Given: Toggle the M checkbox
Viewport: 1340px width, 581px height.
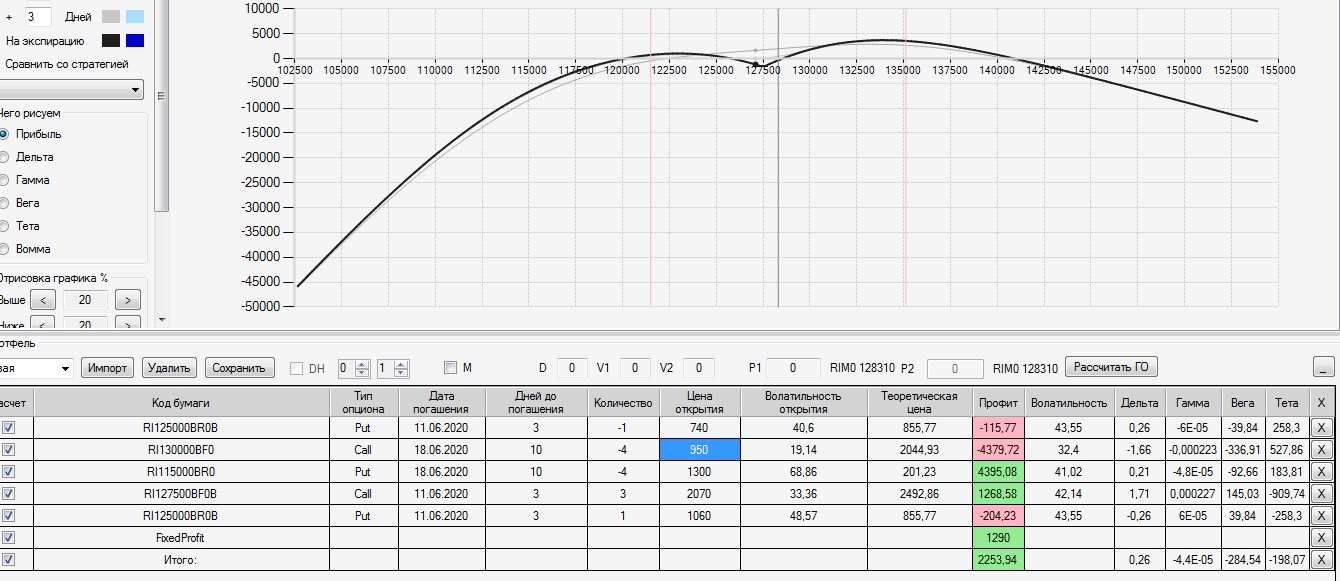Looking at the screenshot, I should (x=450, y=367).
